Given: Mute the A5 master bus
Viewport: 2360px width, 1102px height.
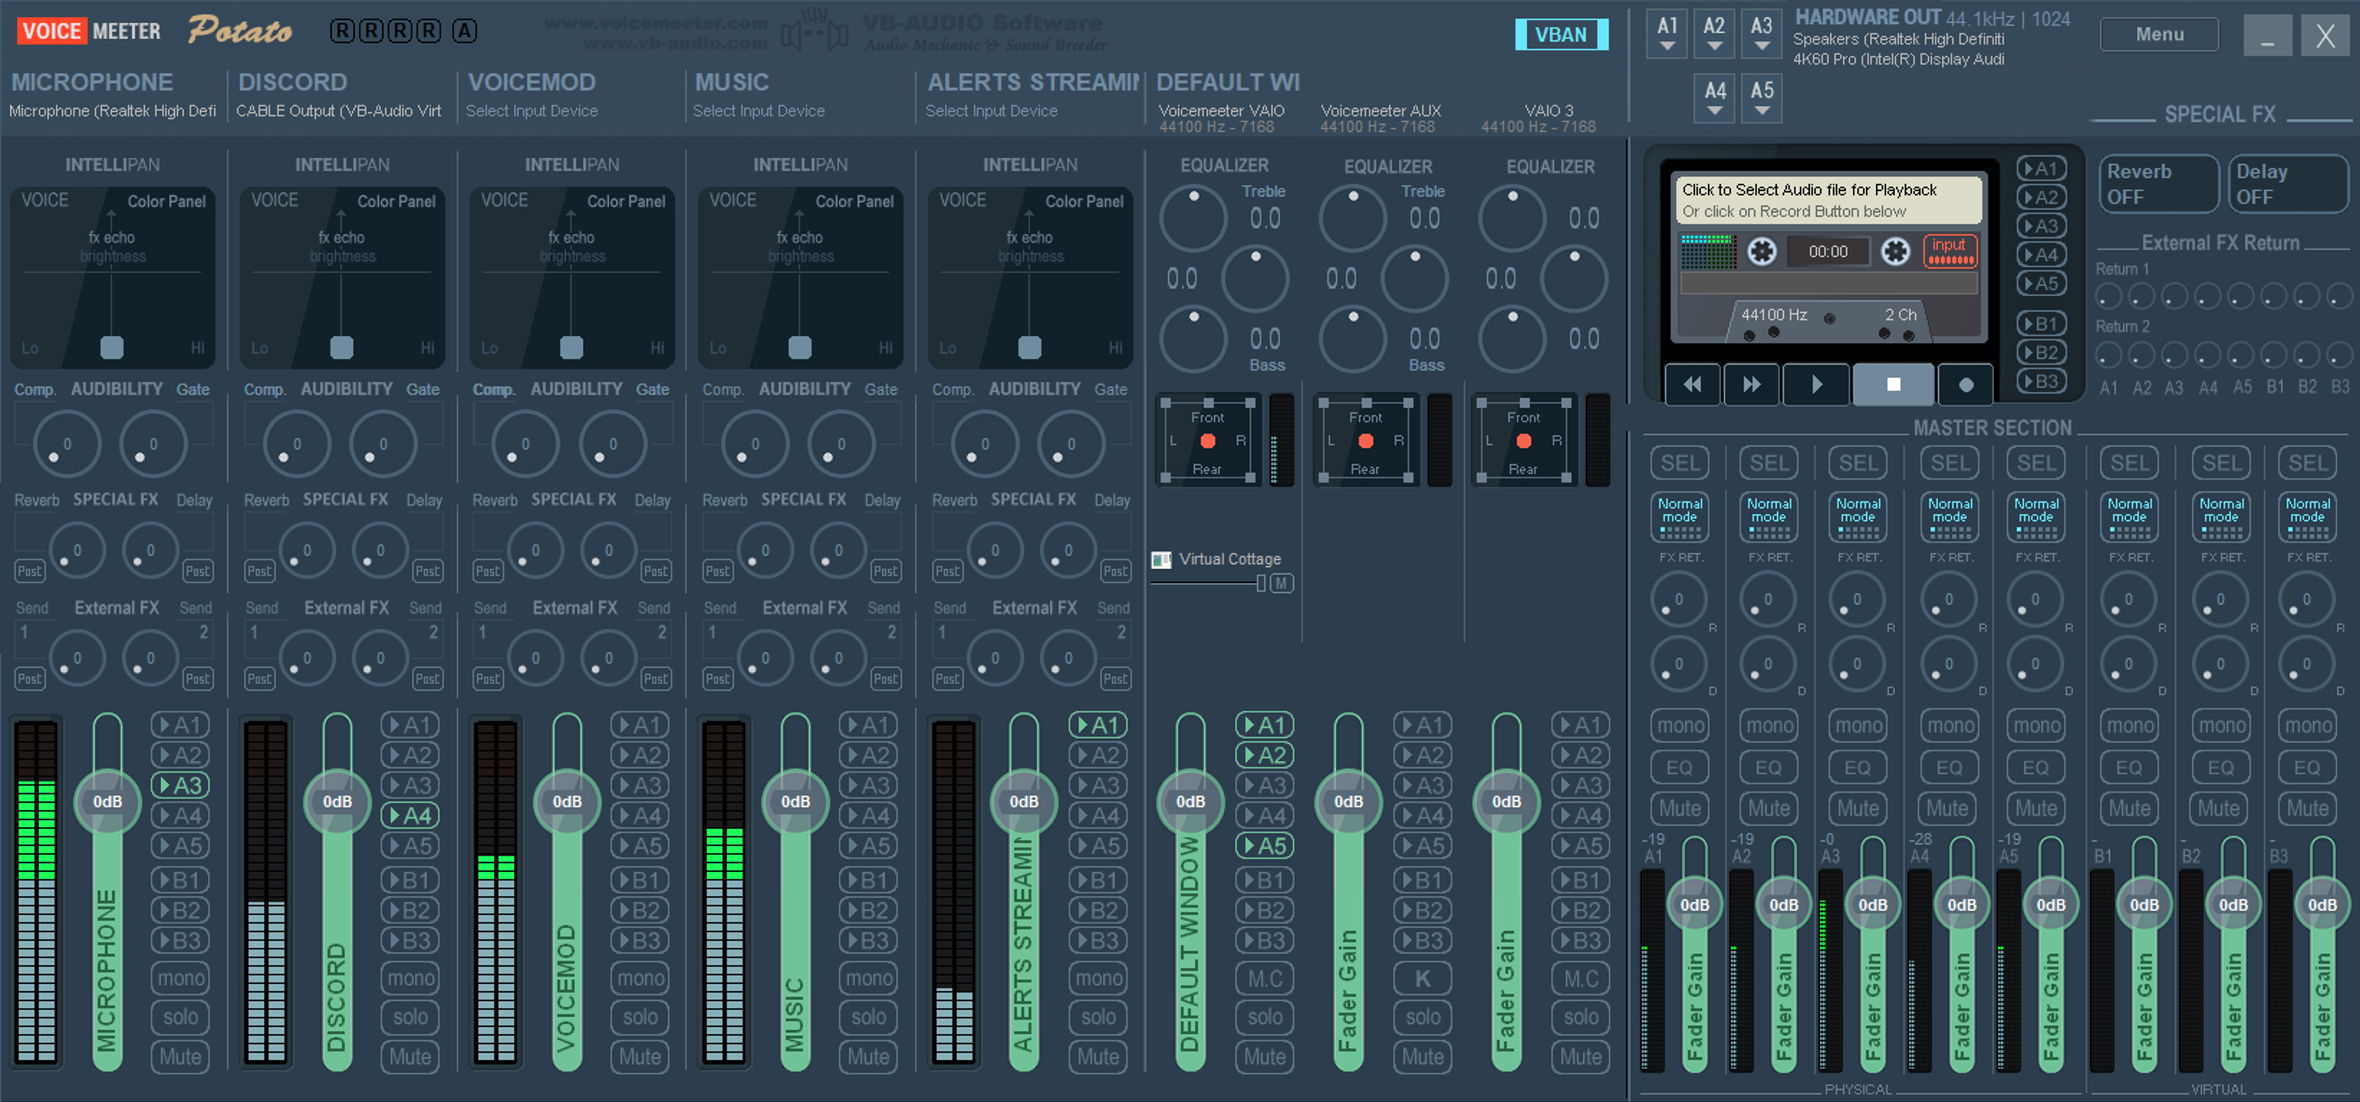Looking at the screenshot, I should point(2036,808).
